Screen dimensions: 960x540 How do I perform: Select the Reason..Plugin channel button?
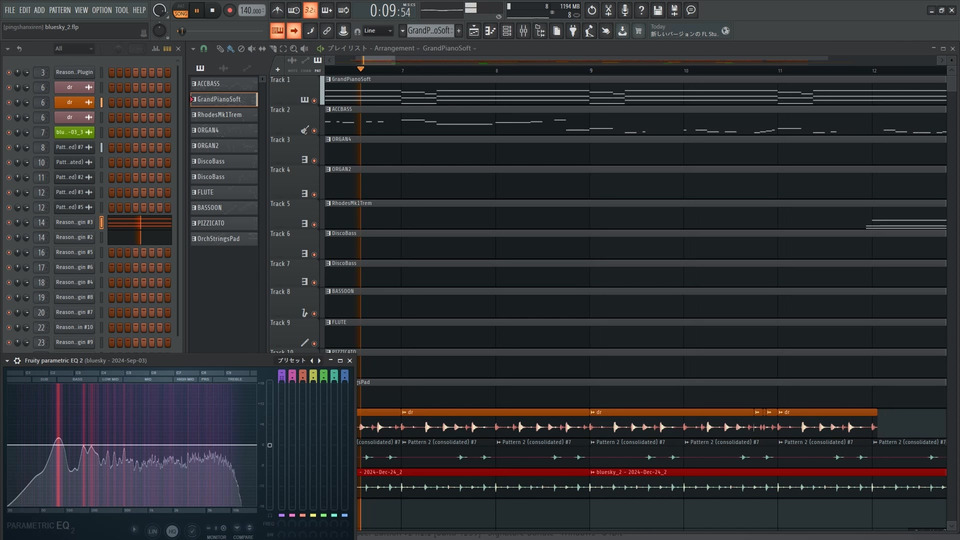pos(74,72)
